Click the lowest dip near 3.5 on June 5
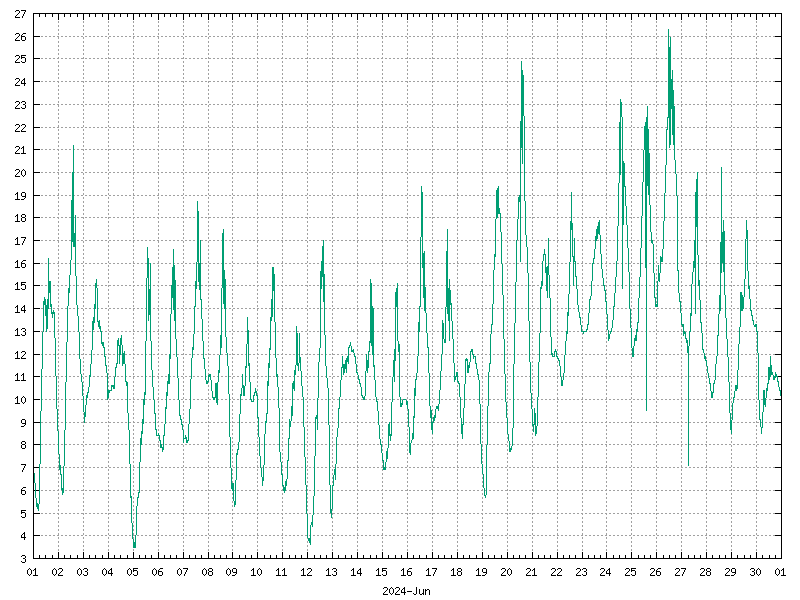800x600 pixels. tap(135, 547)
